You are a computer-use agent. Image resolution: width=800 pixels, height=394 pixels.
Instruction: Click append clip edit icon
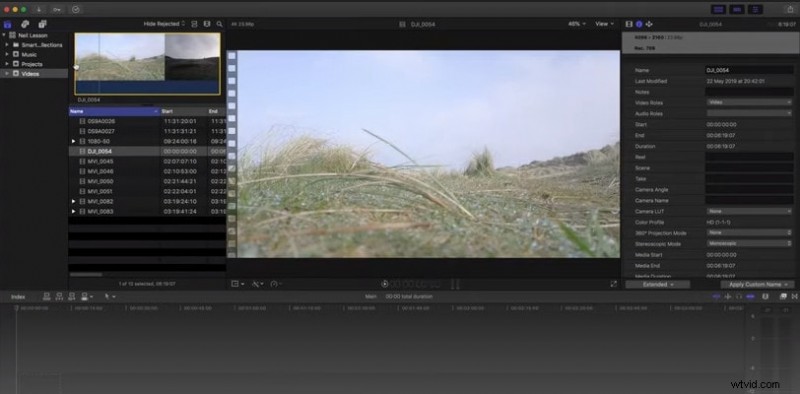(x=71, y=297)
